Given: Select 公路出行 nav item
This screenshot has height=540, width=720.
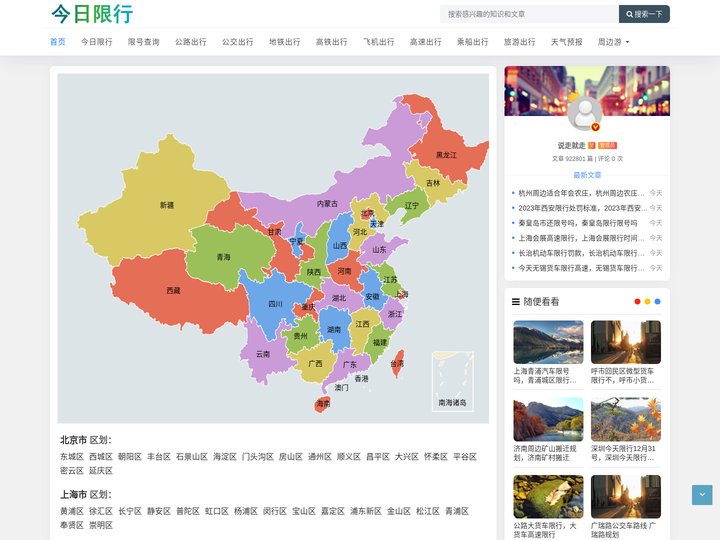Looking at the screenshot, I should tap(191, 42).
